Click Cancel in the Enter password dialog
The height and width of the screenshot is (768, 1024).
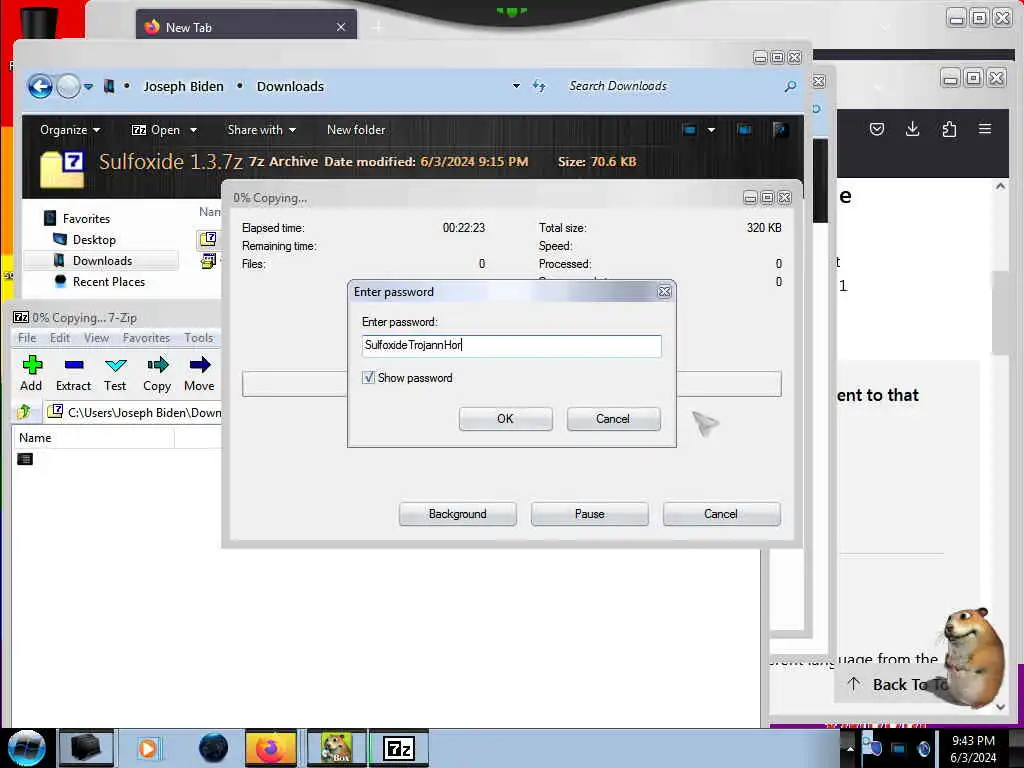pos(613,419)
